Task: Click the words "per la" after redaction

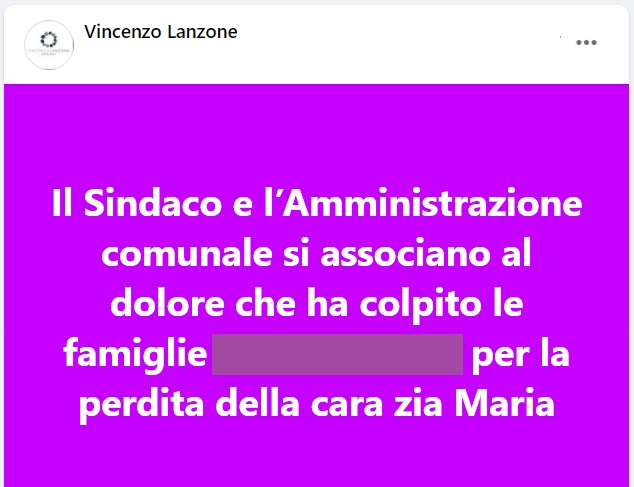Action: coord(521,356)
